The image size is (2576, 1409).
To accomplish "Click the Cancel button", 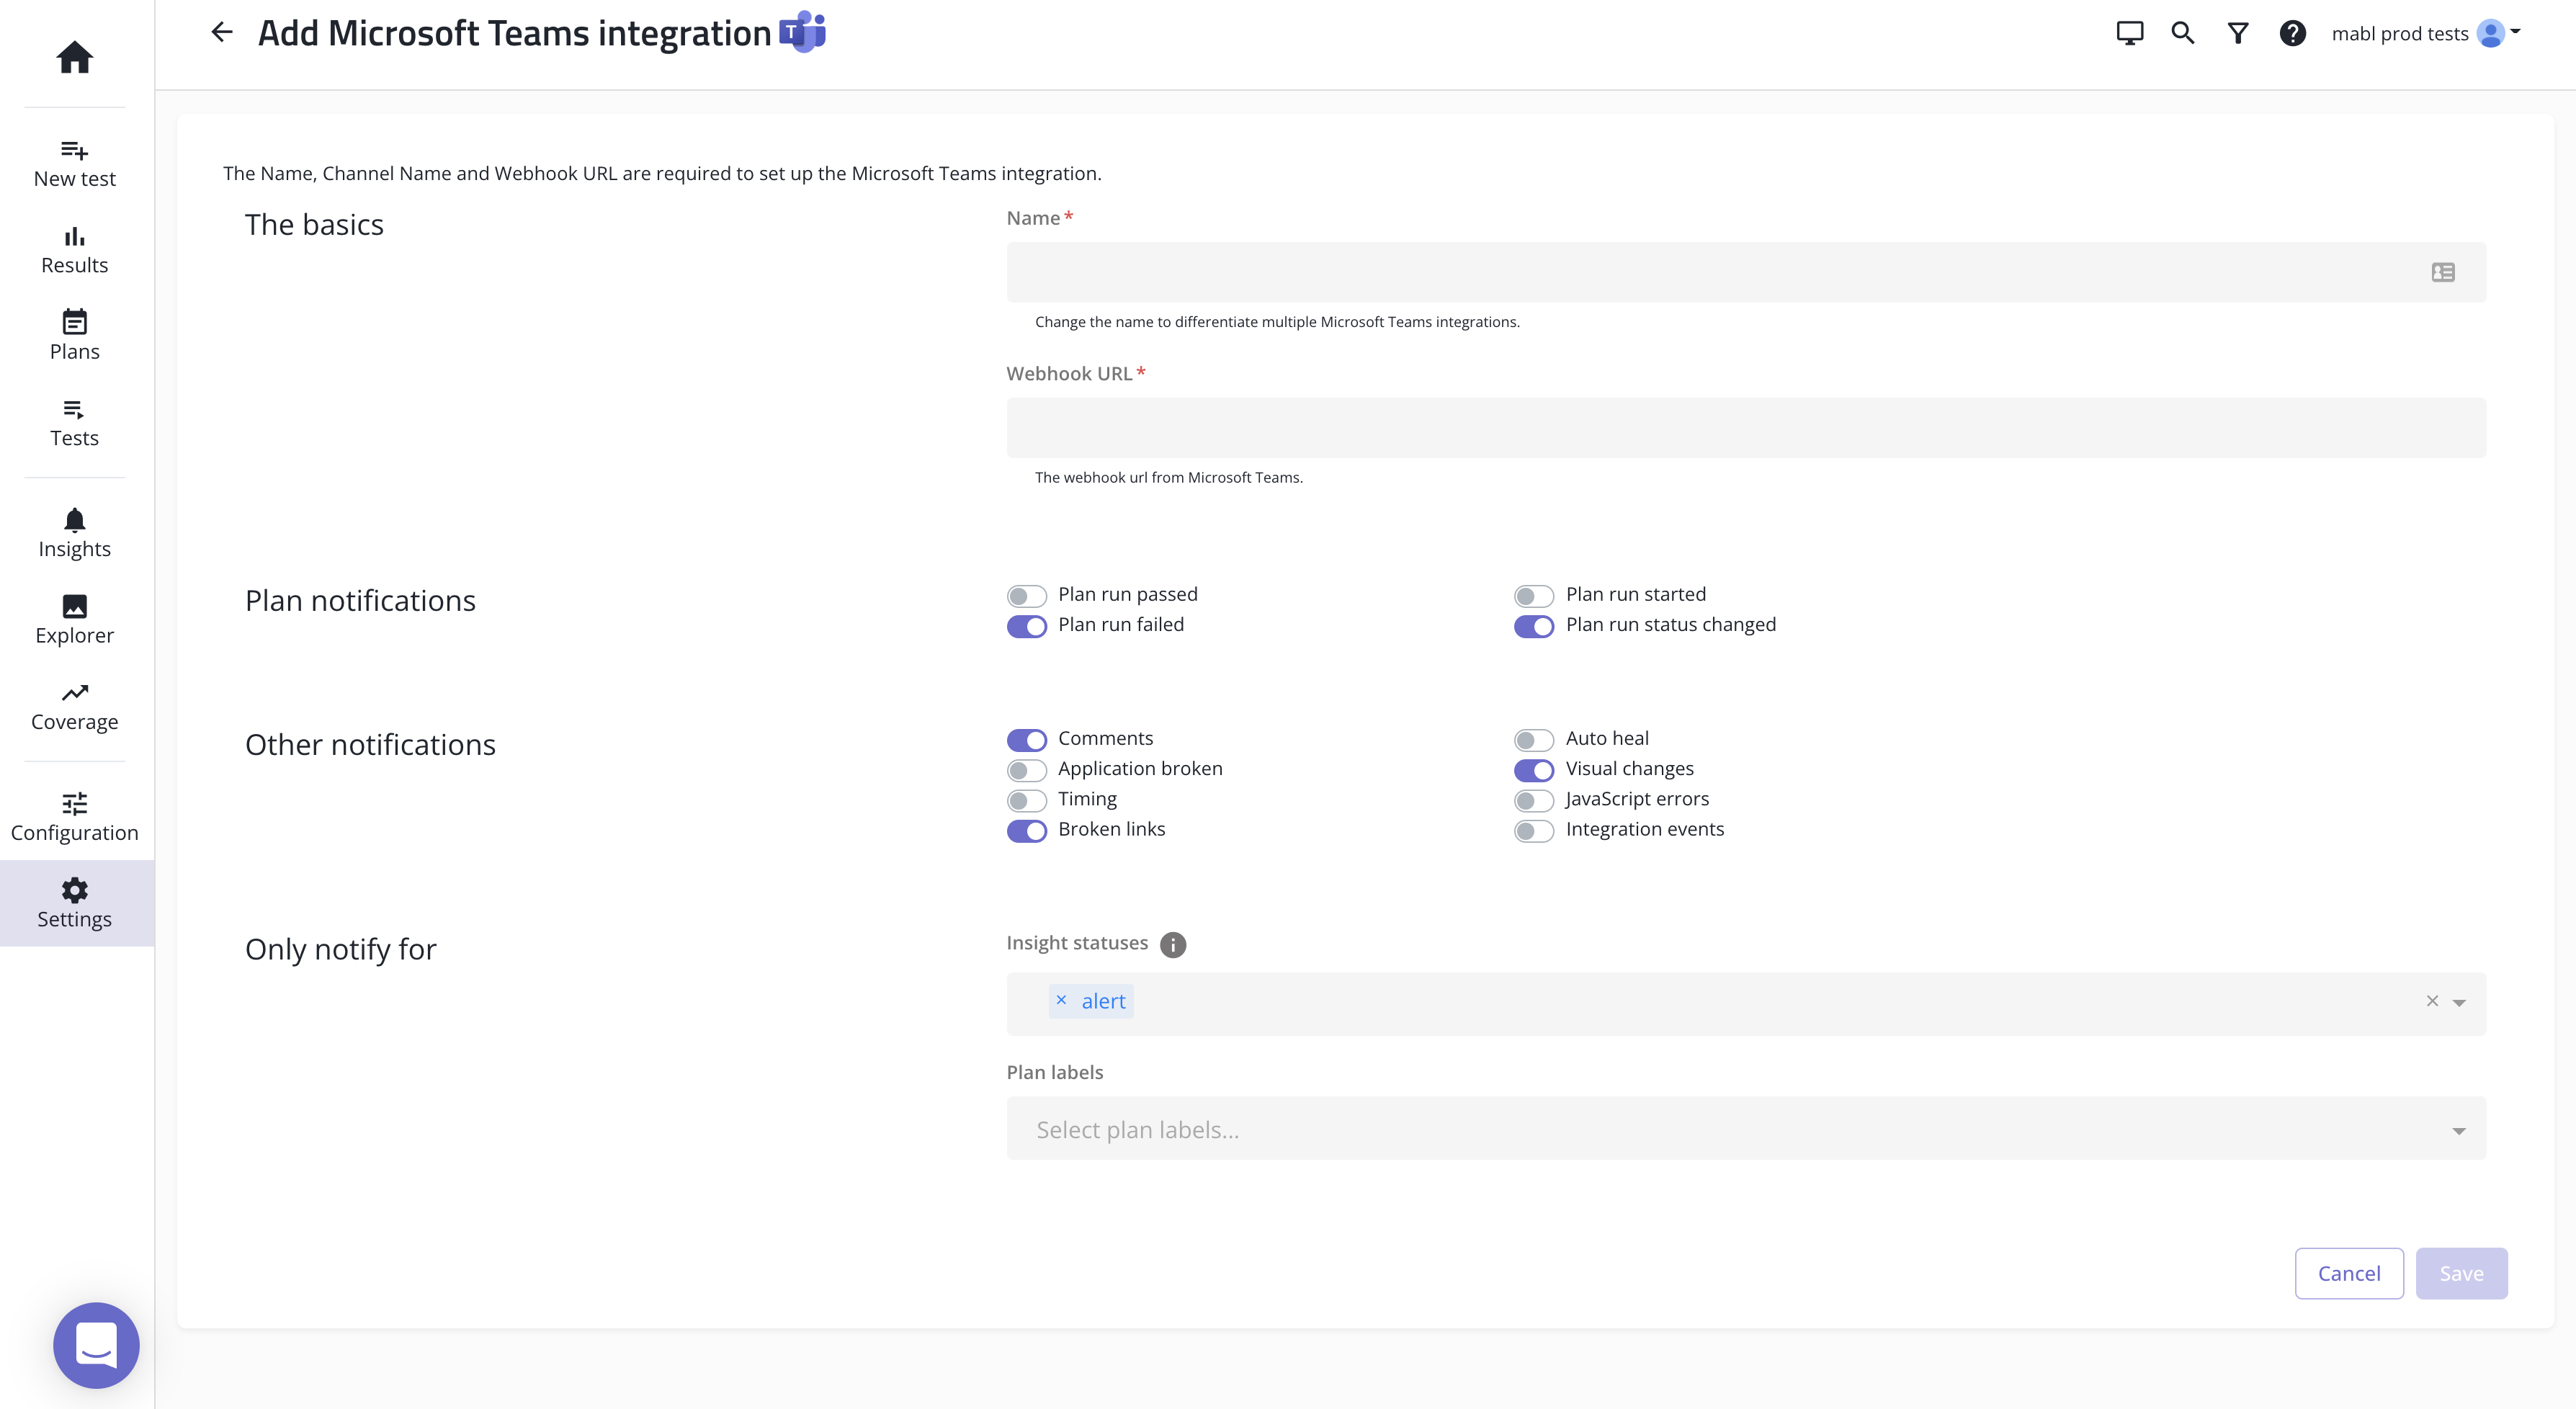I will pyautogui.click(x=2348, y=1273).
